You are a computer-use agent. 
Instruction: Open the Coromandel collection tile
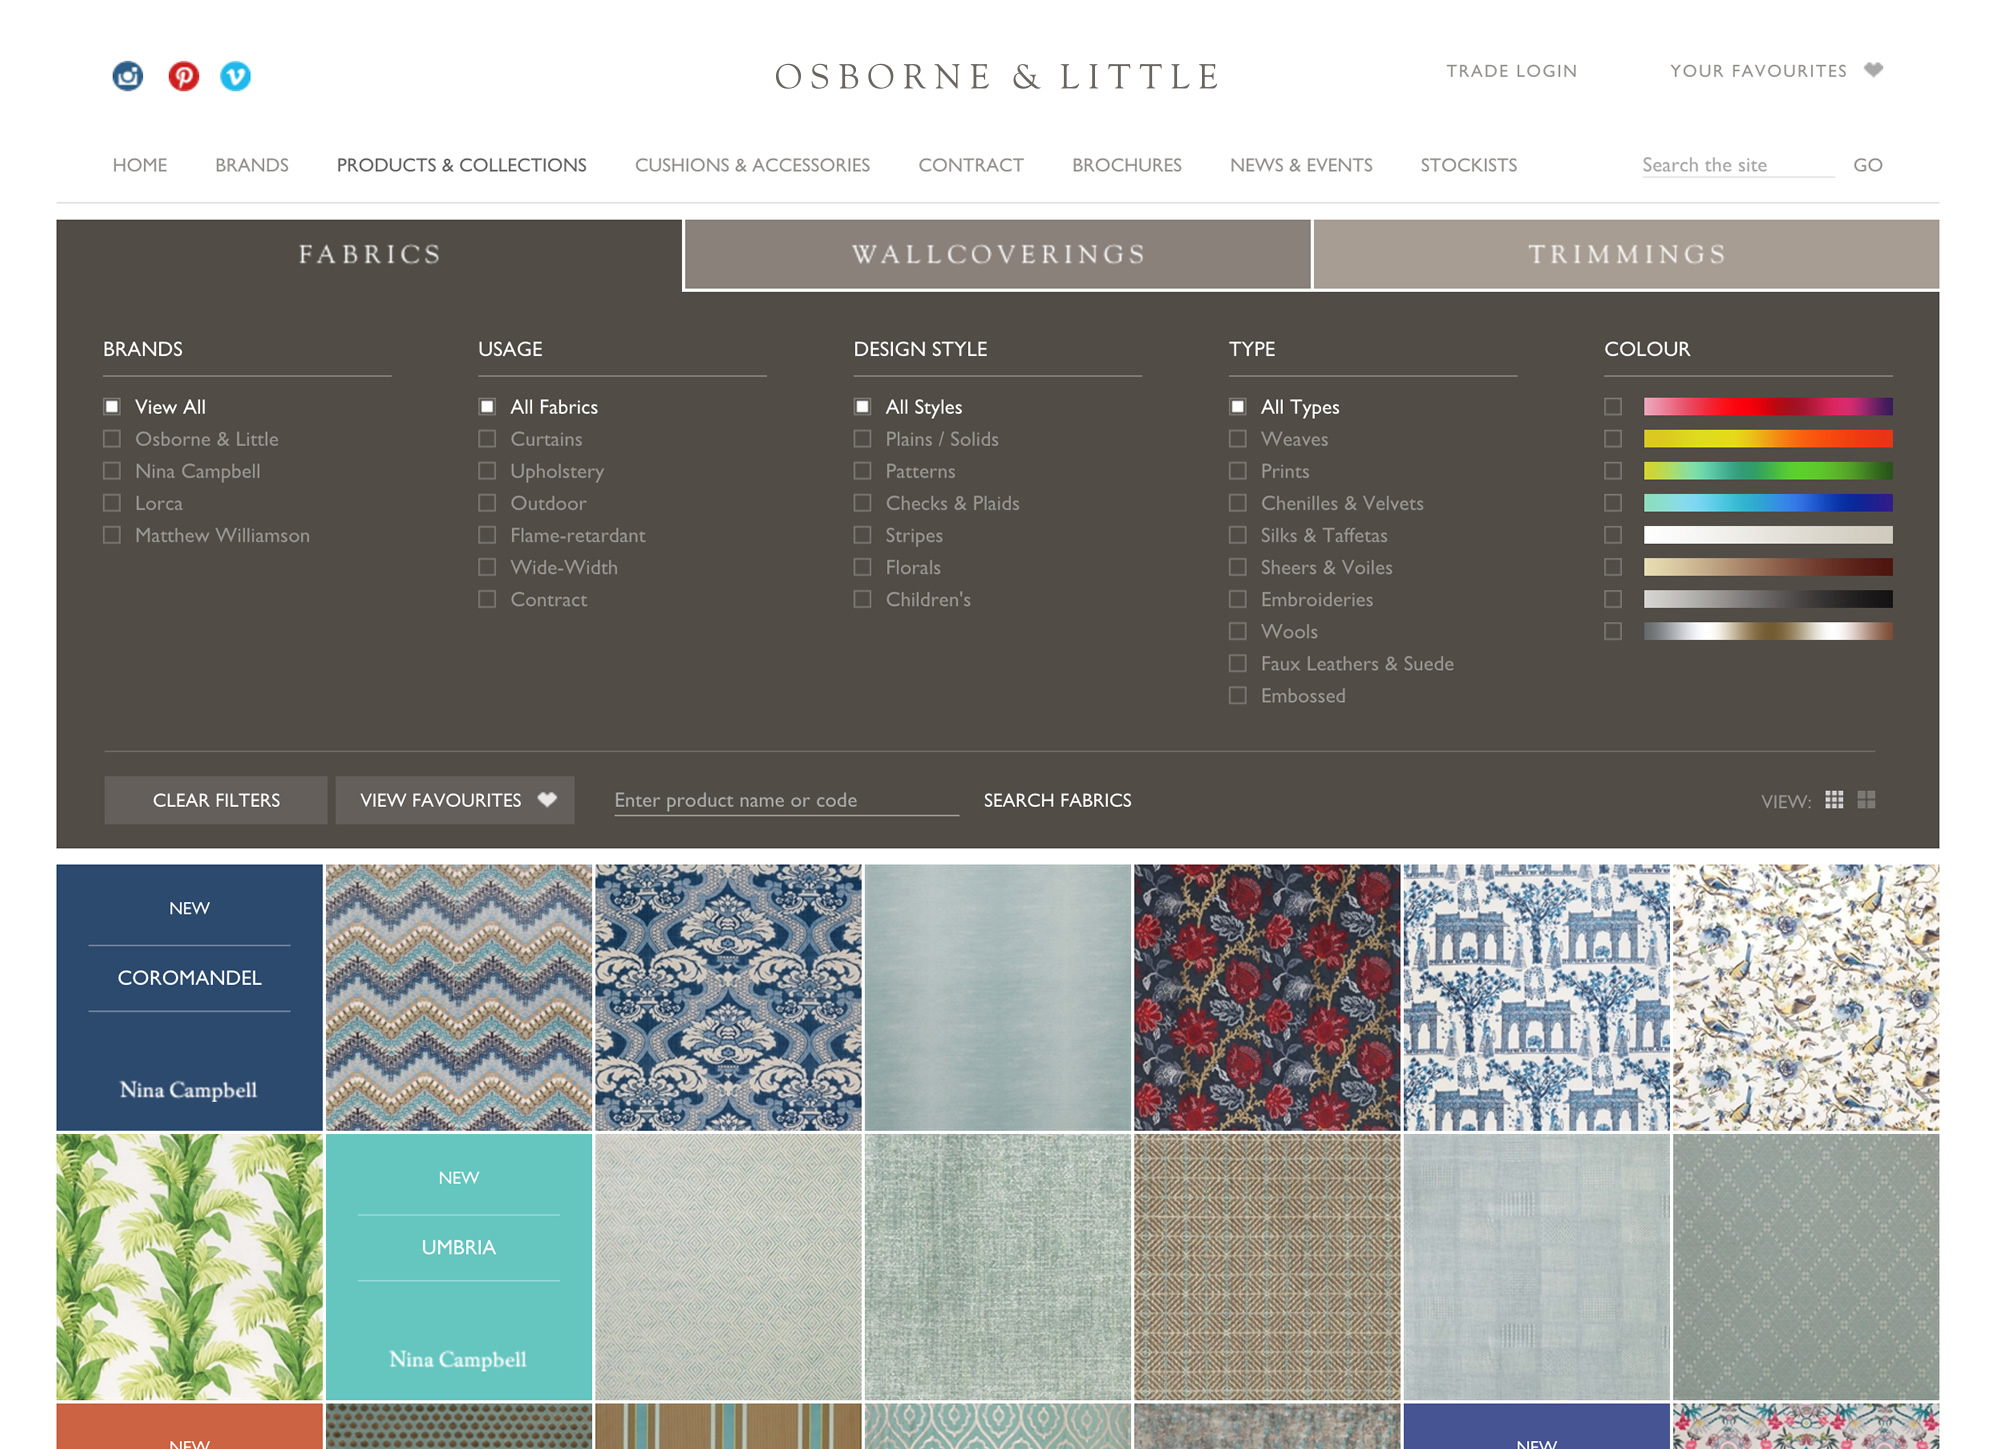[189, 997]
